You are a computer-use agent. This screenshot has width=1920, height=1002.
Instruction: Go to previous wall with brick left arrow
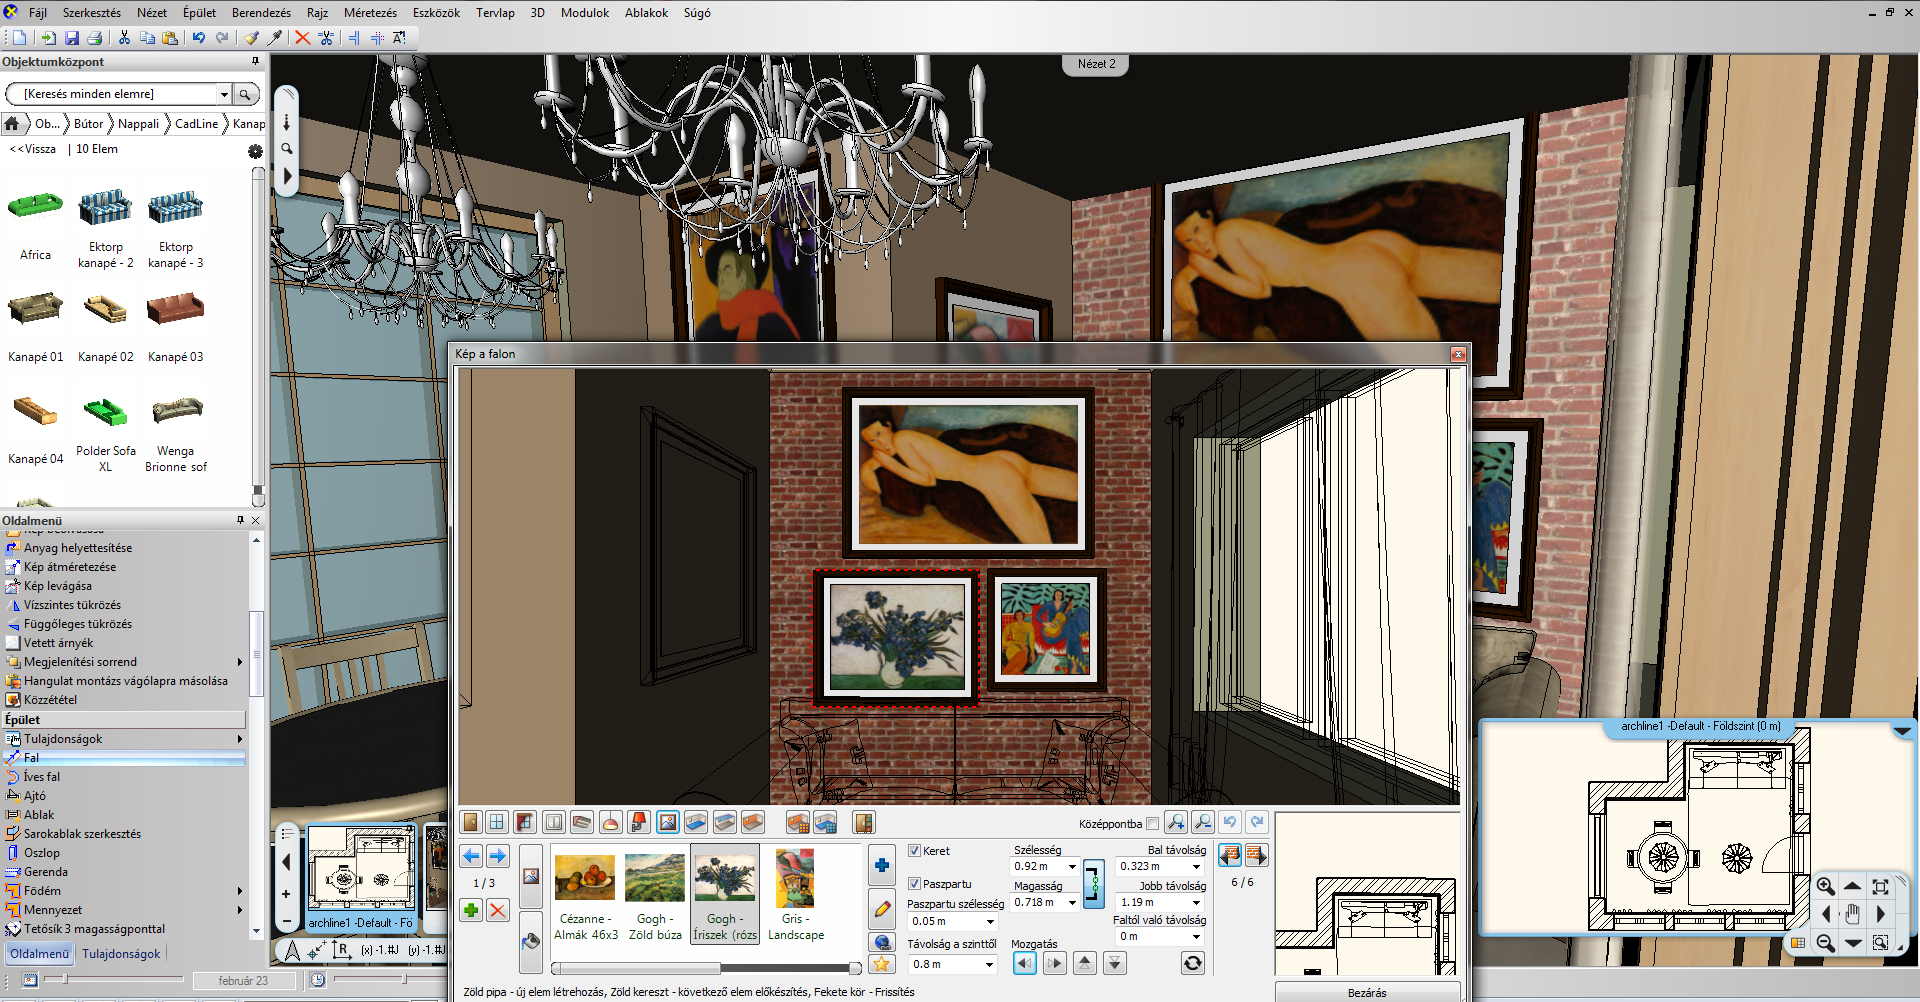[x=1230, y=855]
